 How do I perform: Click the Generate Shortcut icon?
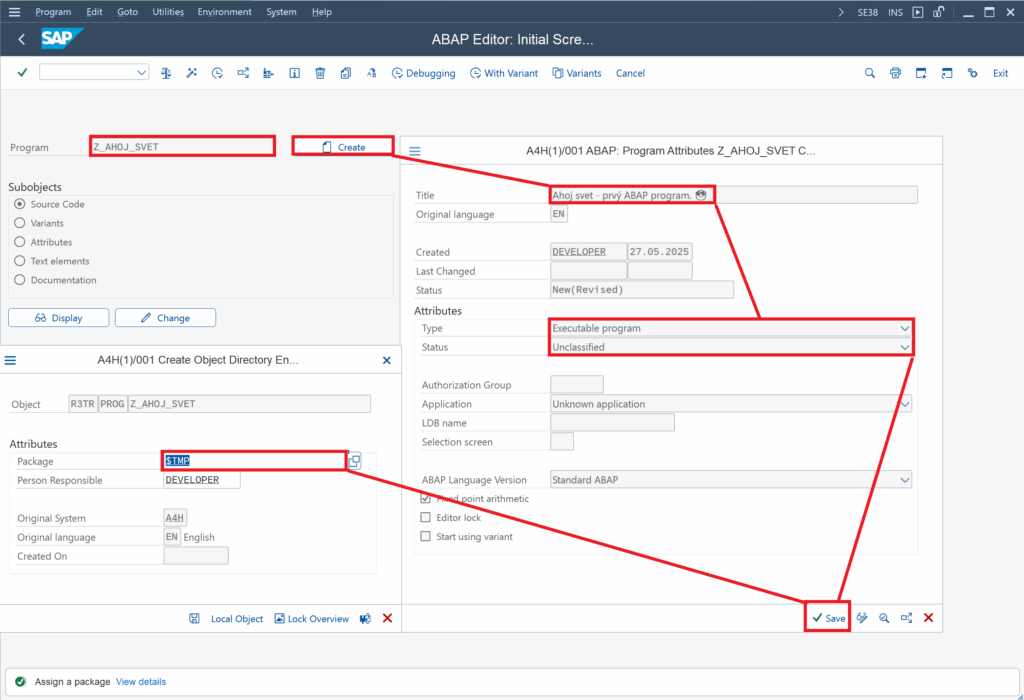tap(947, 73)
